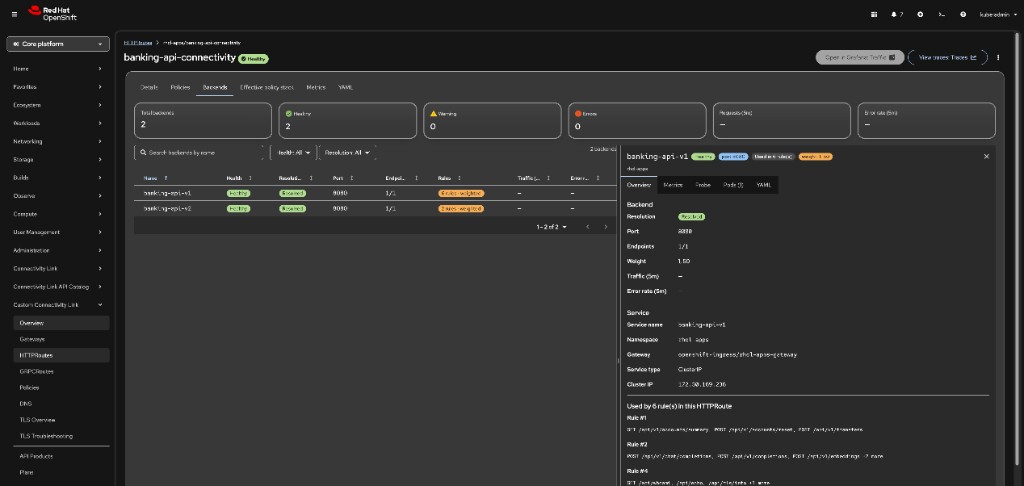Image resolution: width=1024 pixels, height=486 pixels.
Task: Click the Warning summary card
Action: pyautogui.click(x=492, y=120)
